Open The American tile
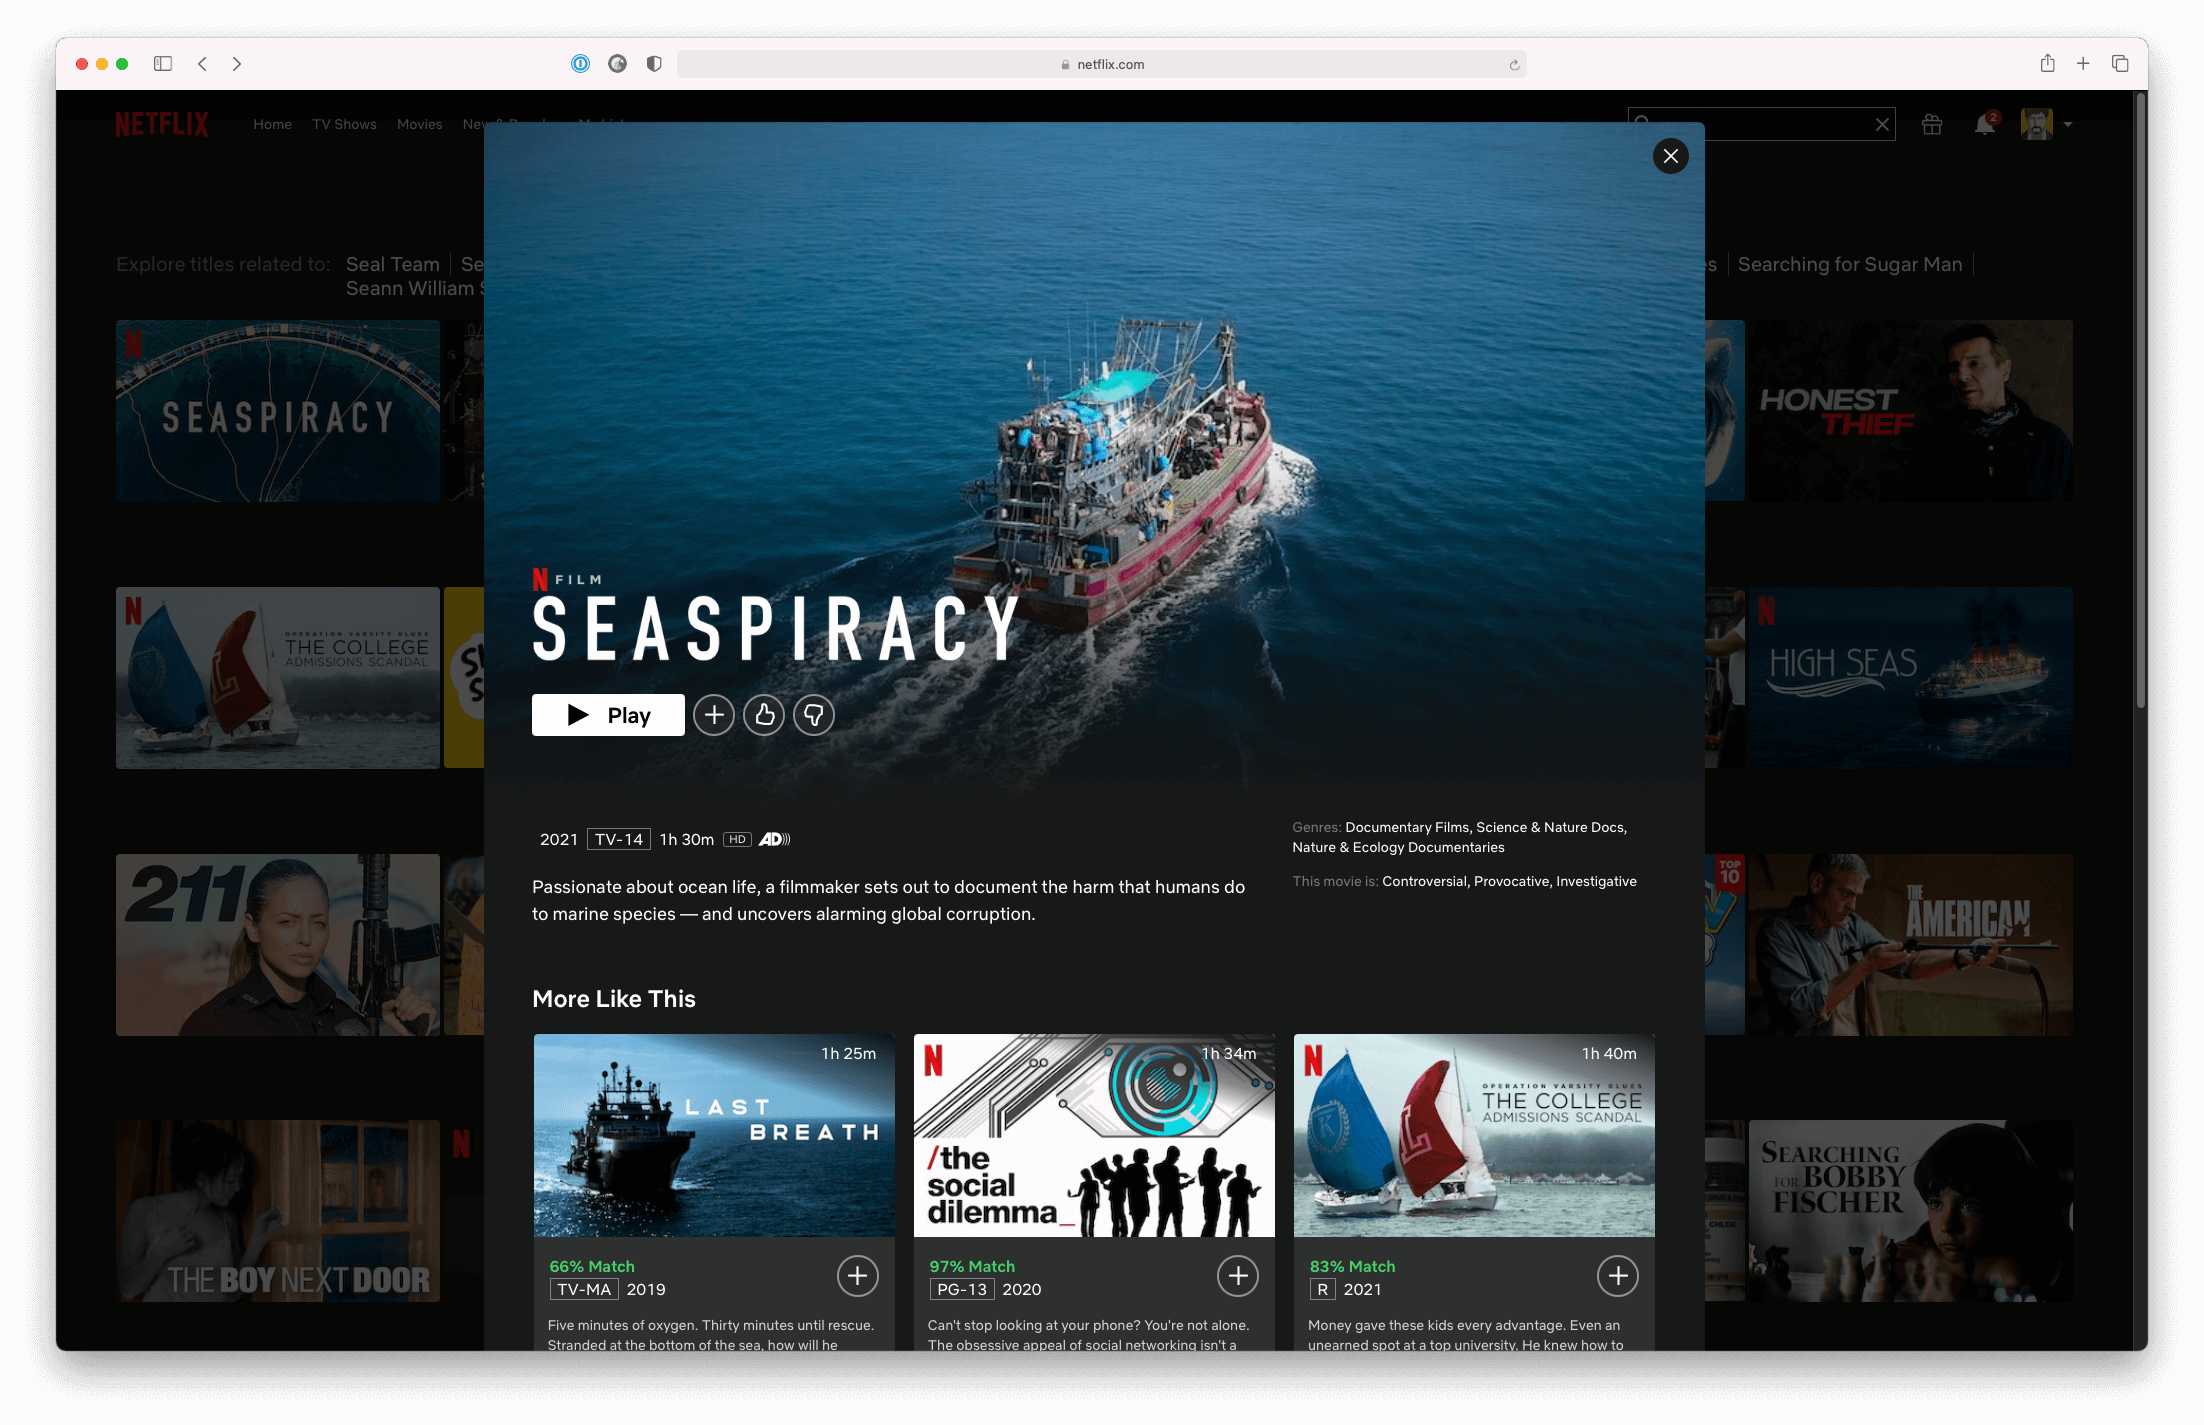This screenshot has width=2204, height=1425. (x=1910, y=945)
